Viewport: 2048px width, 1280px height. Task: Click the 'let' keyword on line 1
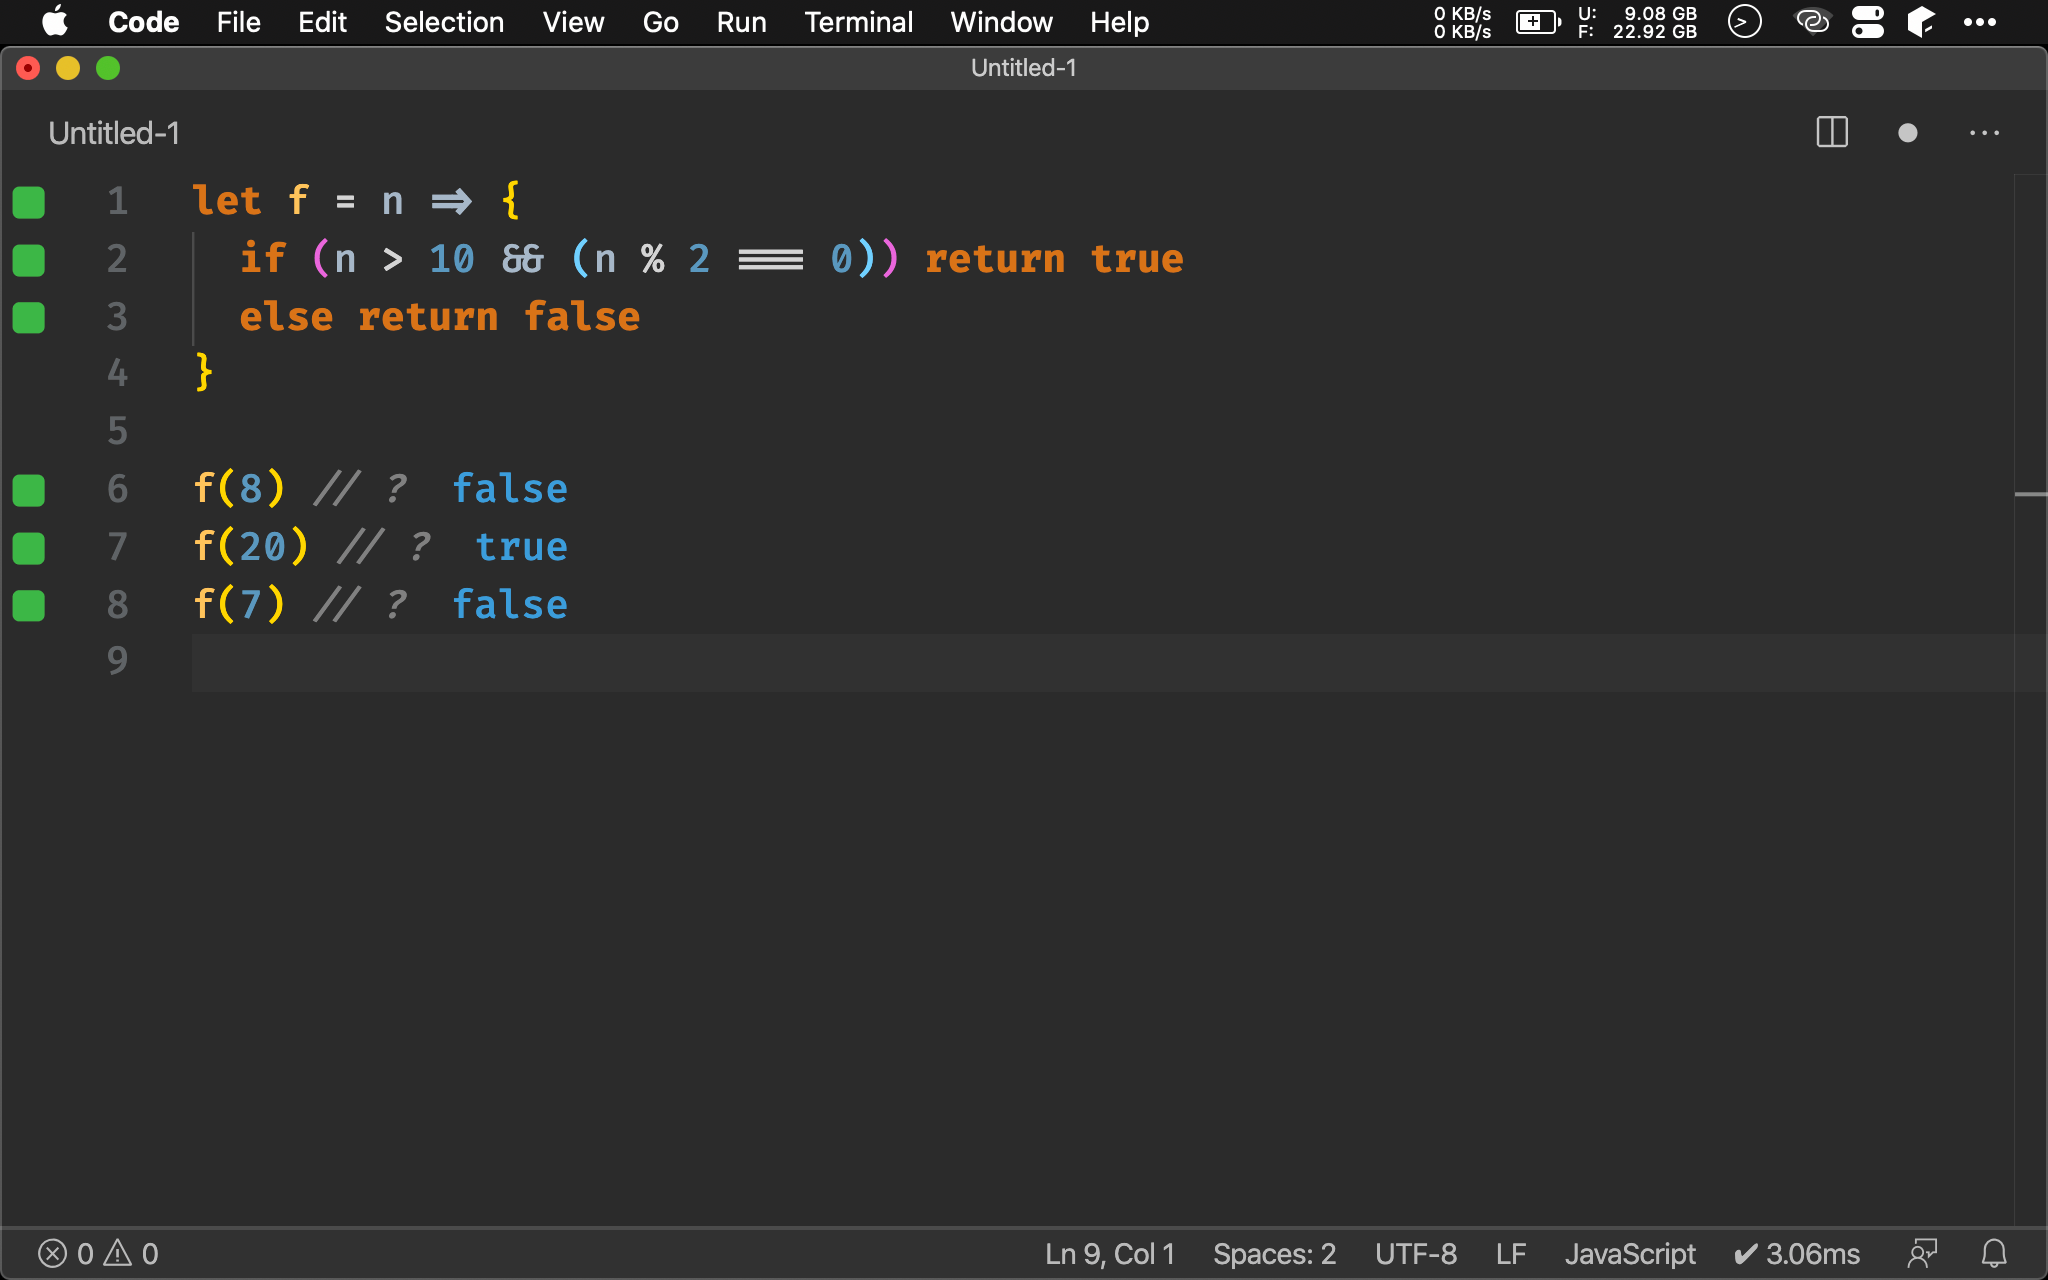point(227,201)
